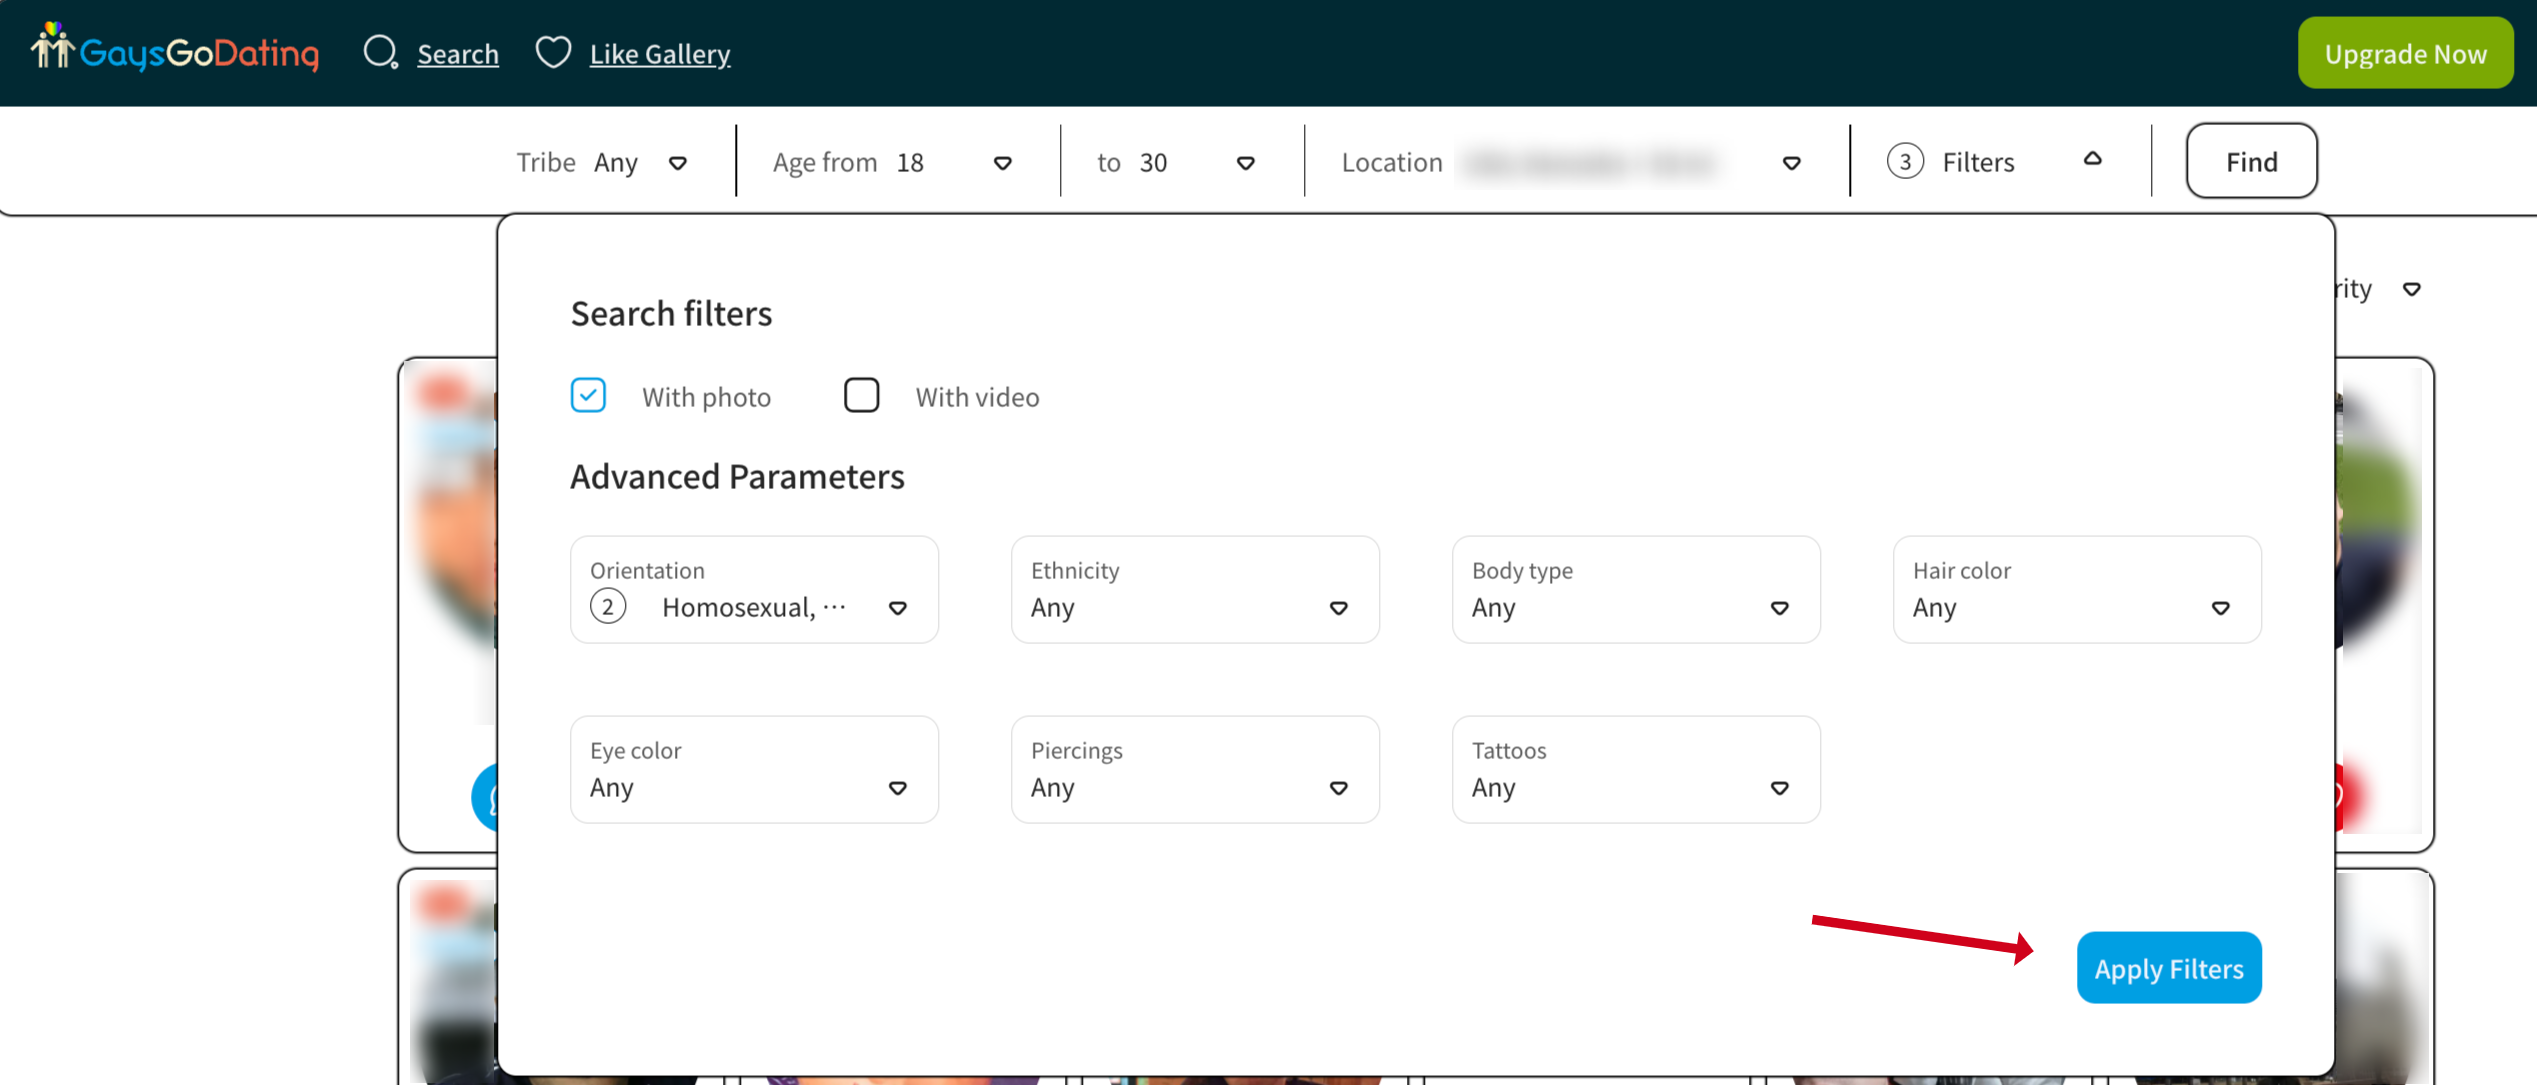Screen dimensions: 2537x1085
Task: Enable the With video checkbox
Action: (x=861, y=396)
